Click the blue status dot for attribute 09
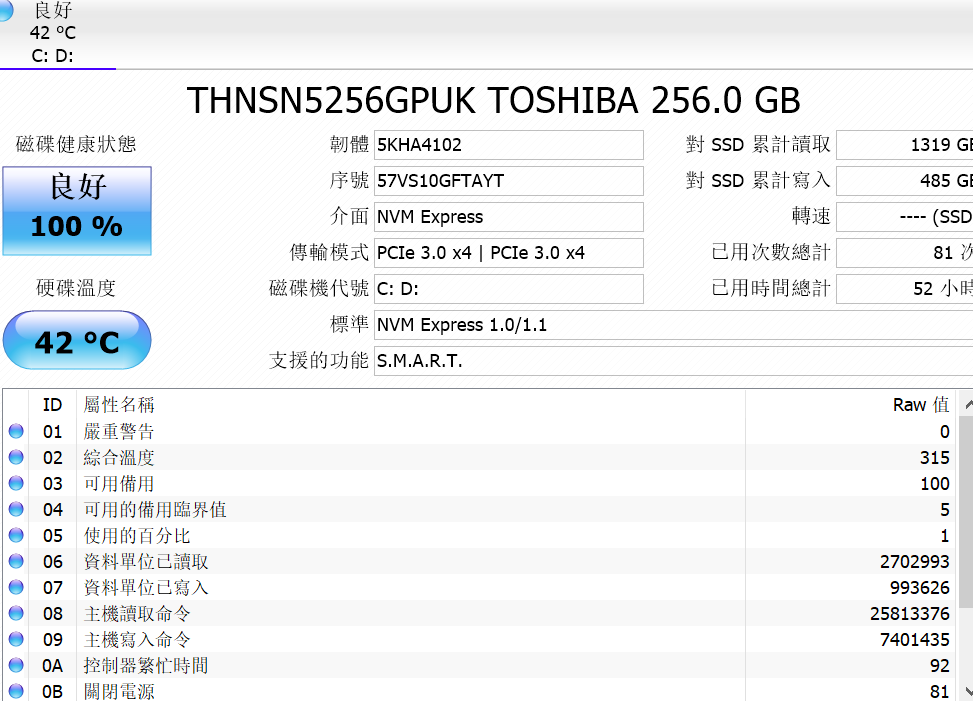This screenshot has width=973, height=701. [x=16, y=640]
